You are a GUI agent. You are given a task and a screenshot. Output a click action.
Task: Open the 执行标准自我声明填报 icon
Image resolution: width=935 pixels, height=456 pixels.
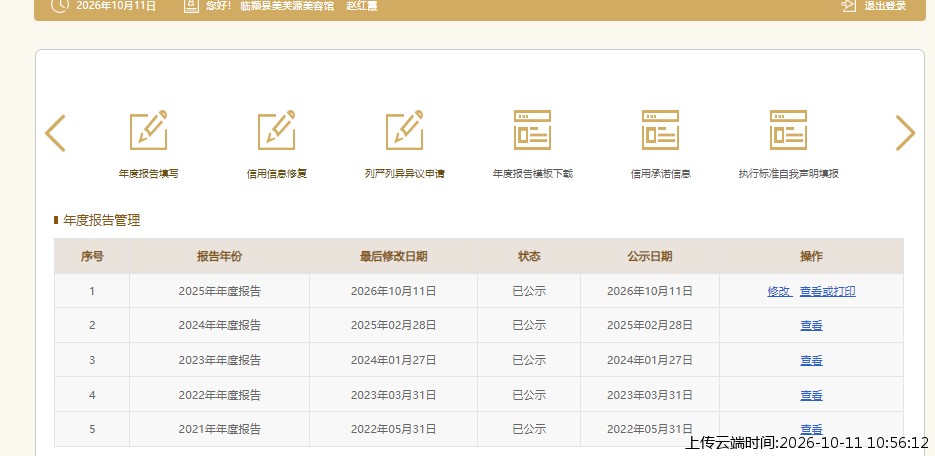(788, 130)
